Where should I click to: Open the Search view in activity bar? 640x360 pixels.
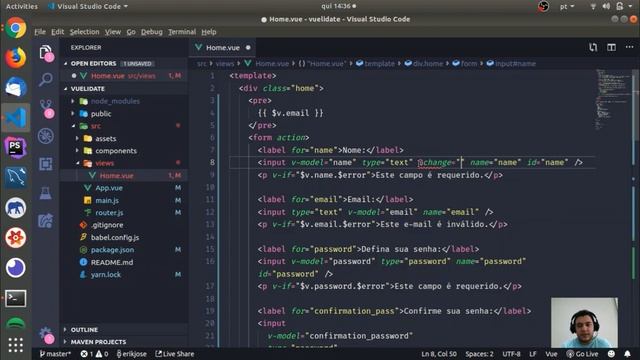coord(46,79)
